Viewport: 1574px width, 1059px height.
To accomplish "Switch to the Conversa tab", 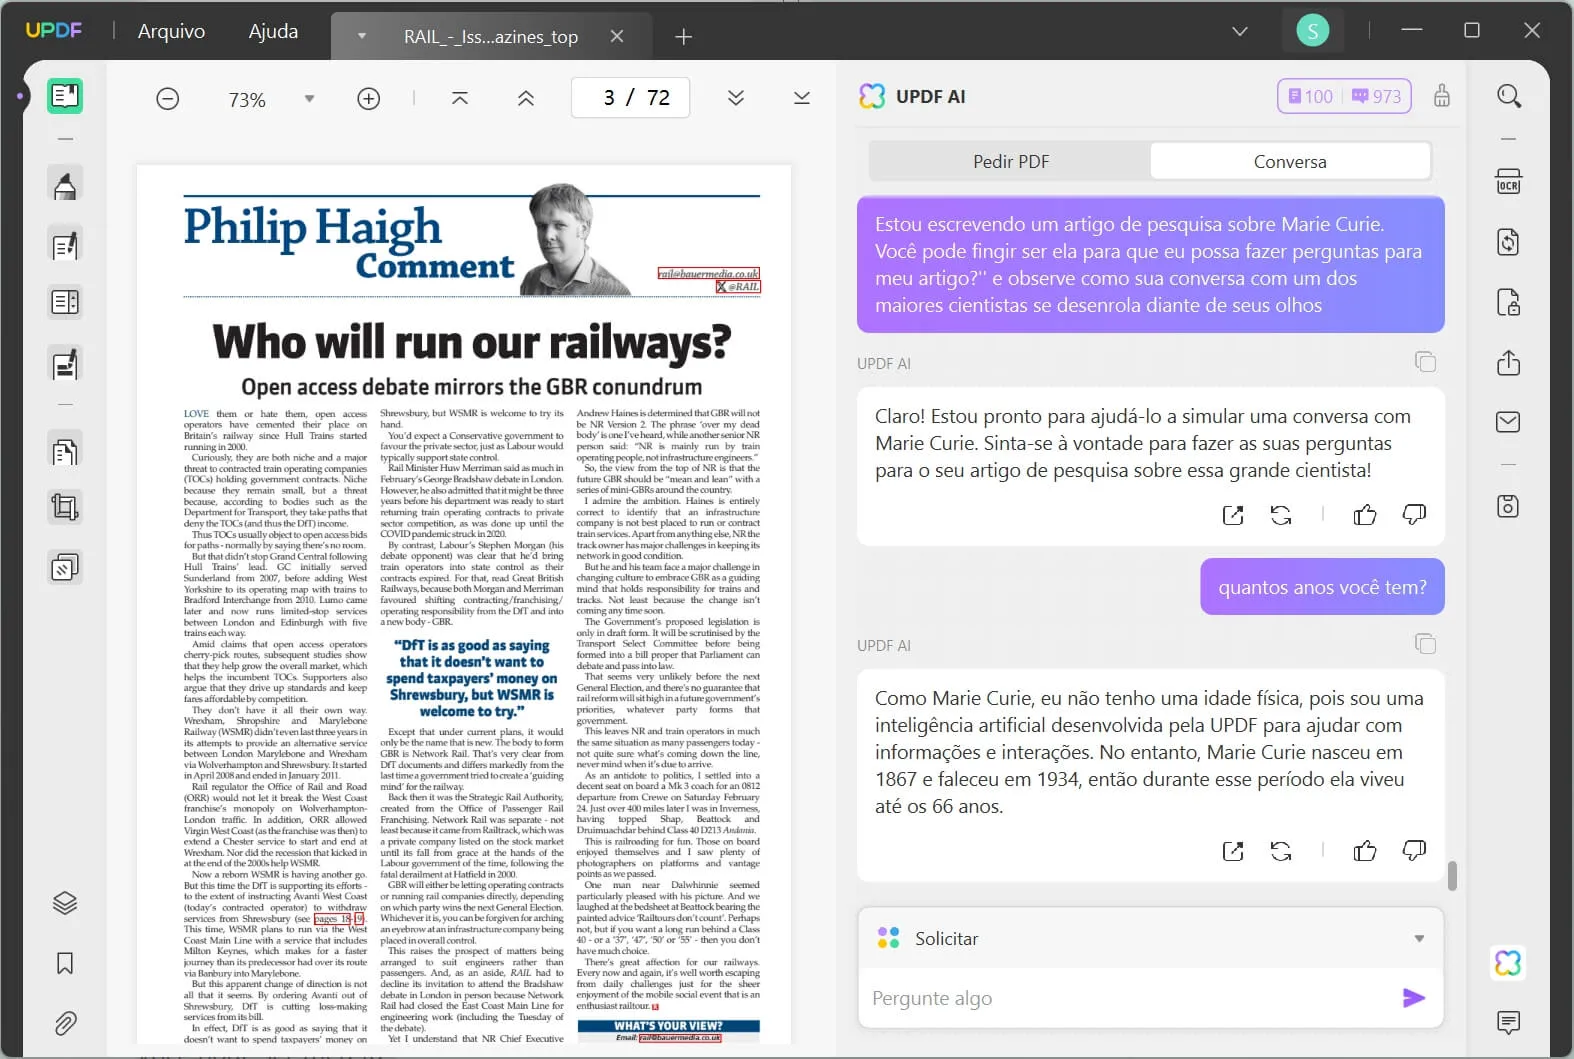I will pos(1290,161).
